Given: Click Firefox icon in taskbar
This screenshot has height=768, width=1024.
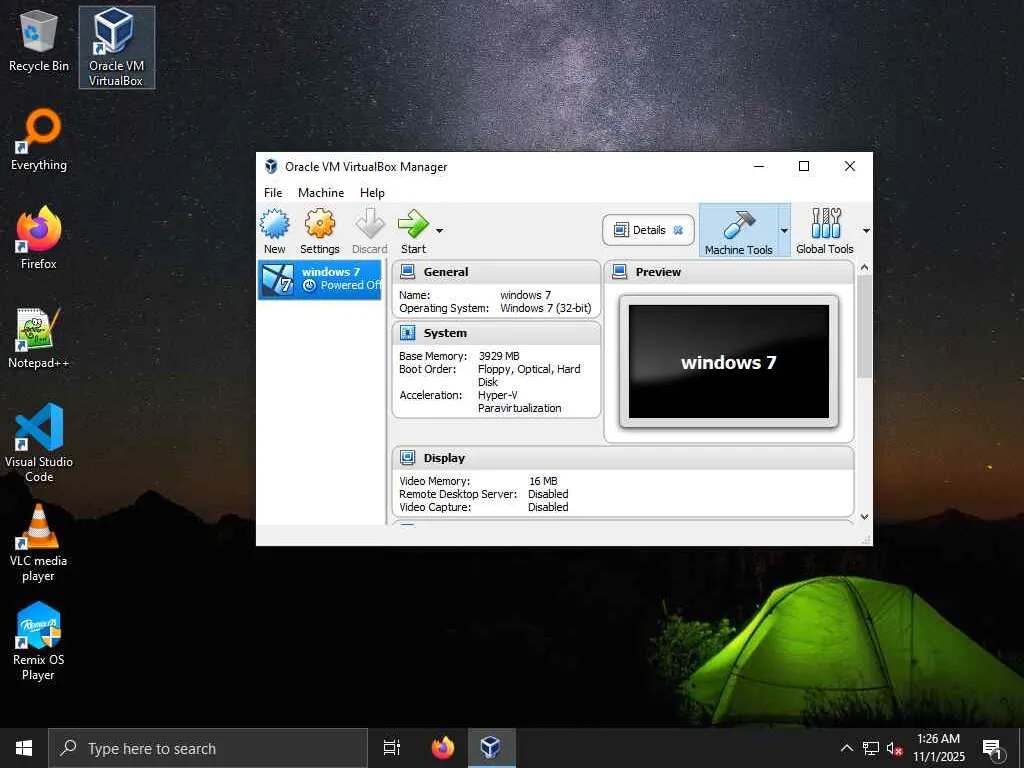Looking at the screenshot, I should coord(443,748).
